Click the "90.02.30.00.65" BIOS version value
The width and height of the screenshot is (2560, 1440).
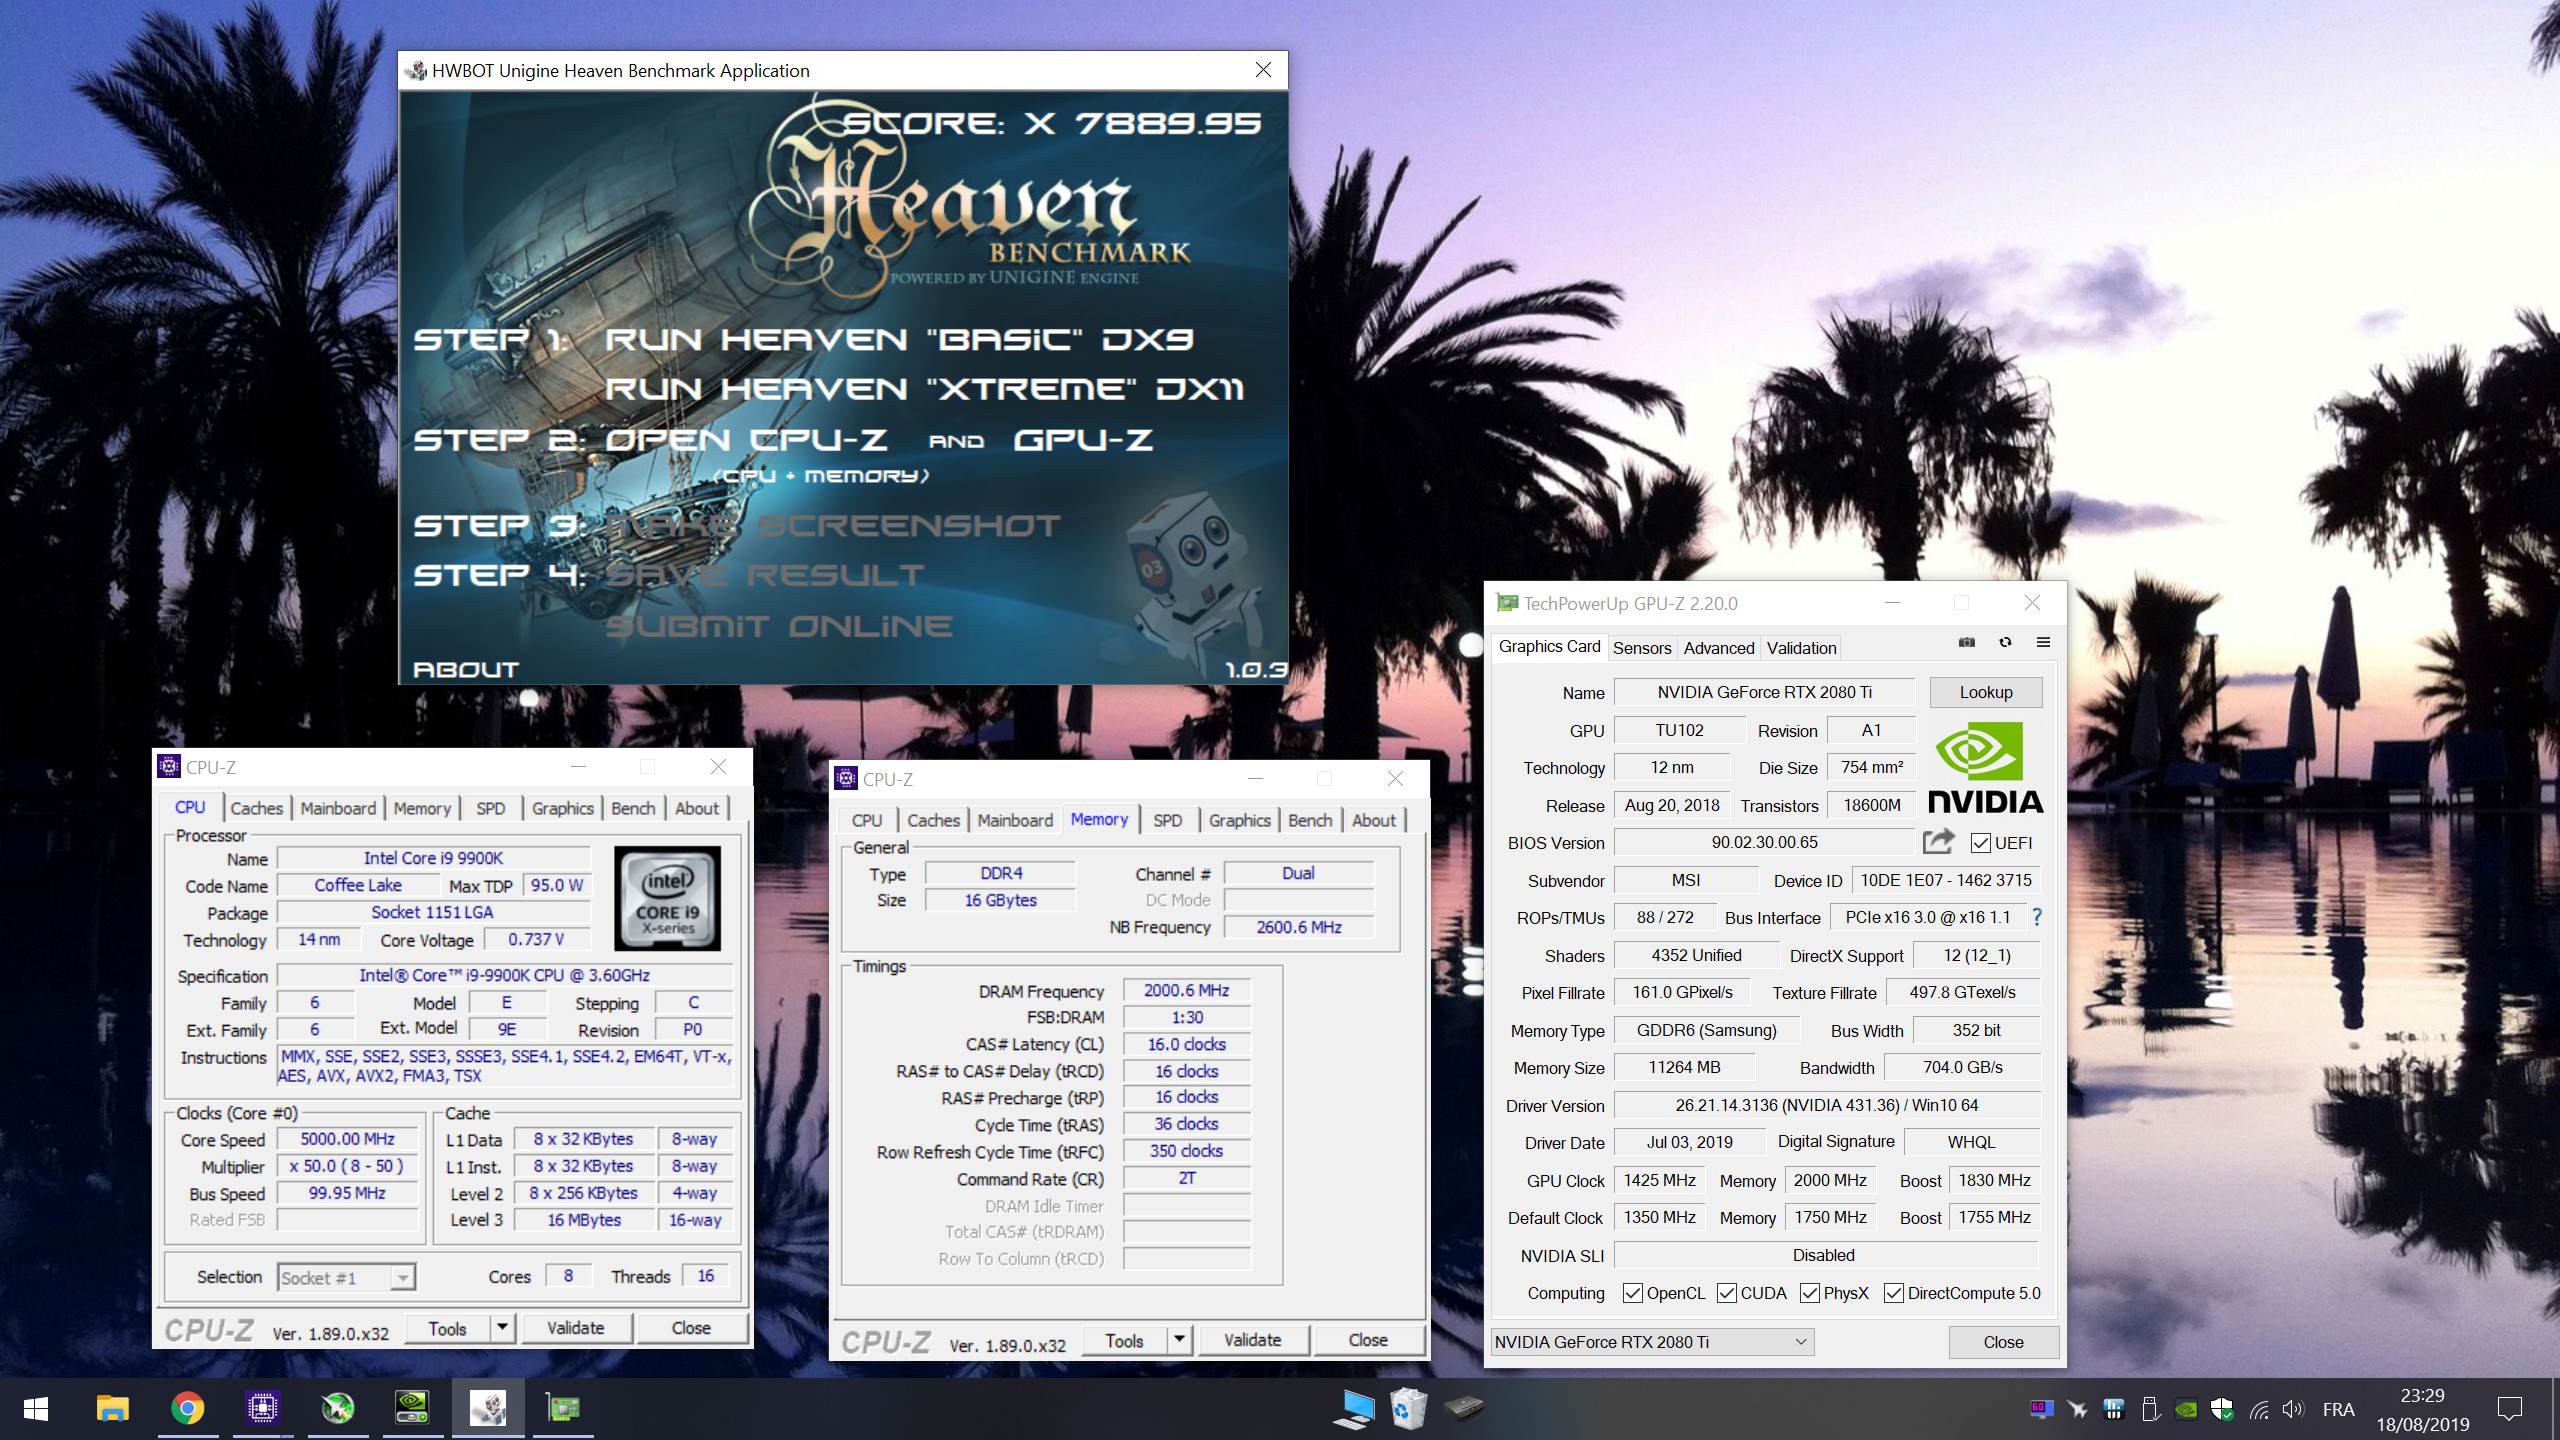pos(1764,842)
